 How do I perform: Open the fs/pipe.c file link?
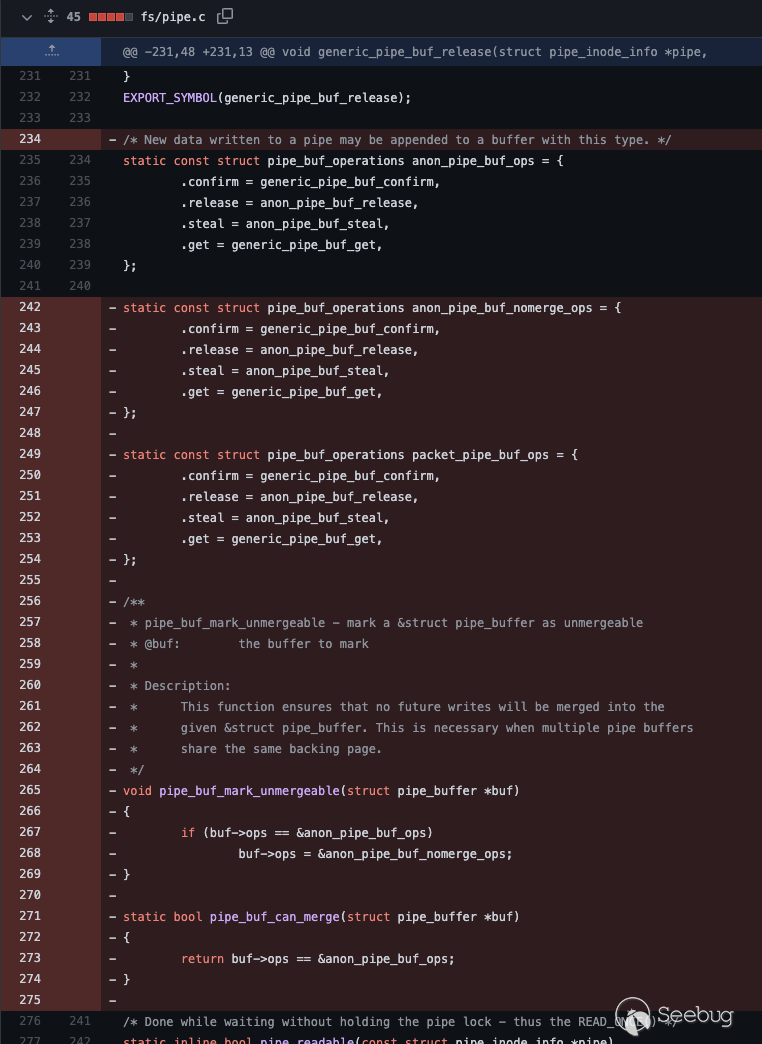click(x=174, y=17)
